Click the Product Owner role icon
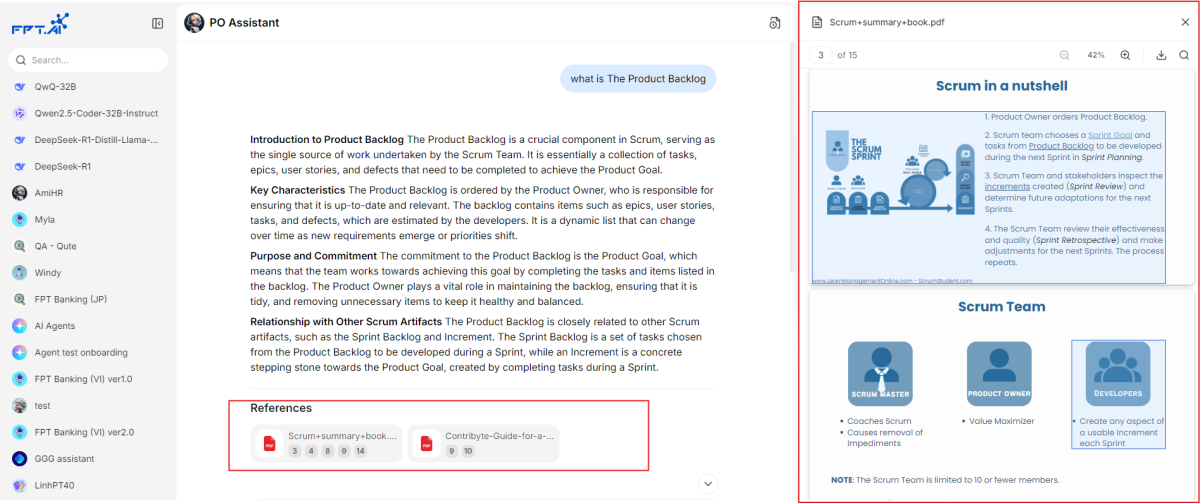1200x503 pixels. pos(999,374)
